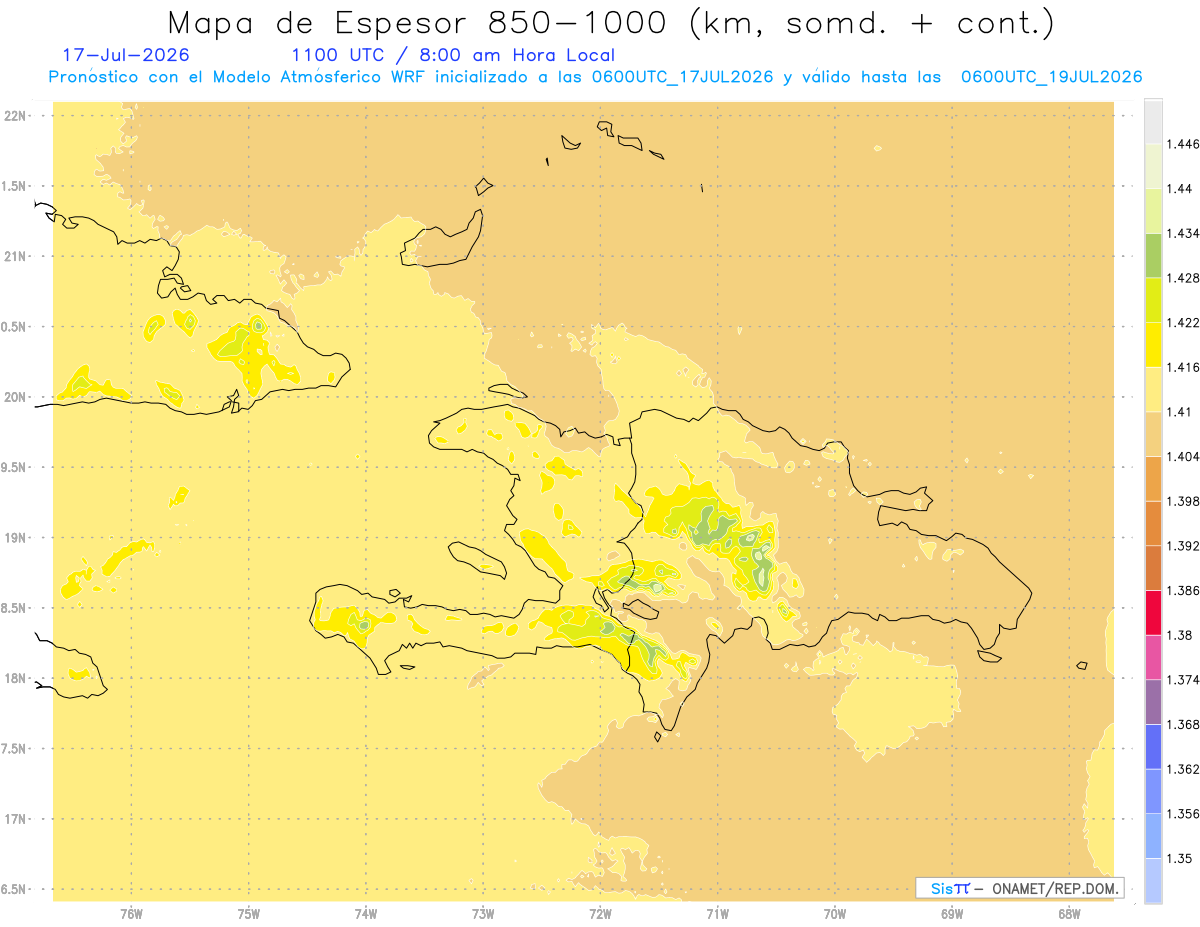Click the '75W' longitude label
Viewport: 1200px width, 927px height.
pos(249,913)
